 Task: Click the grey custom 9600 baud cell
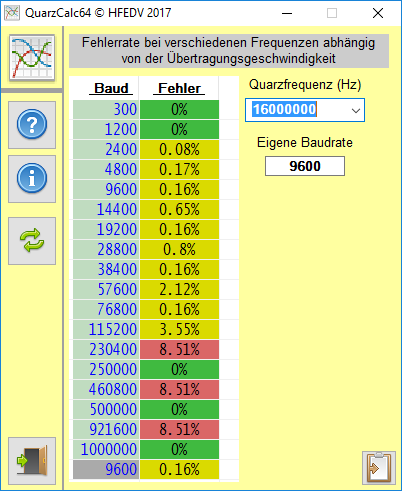[106, 469]
